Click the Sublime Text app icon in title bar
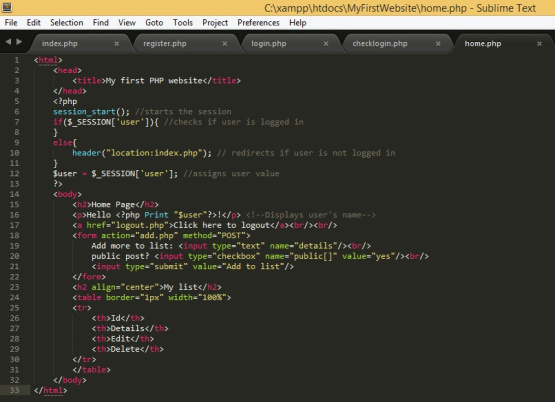This screenshot has height=402, width=555. 7,7
